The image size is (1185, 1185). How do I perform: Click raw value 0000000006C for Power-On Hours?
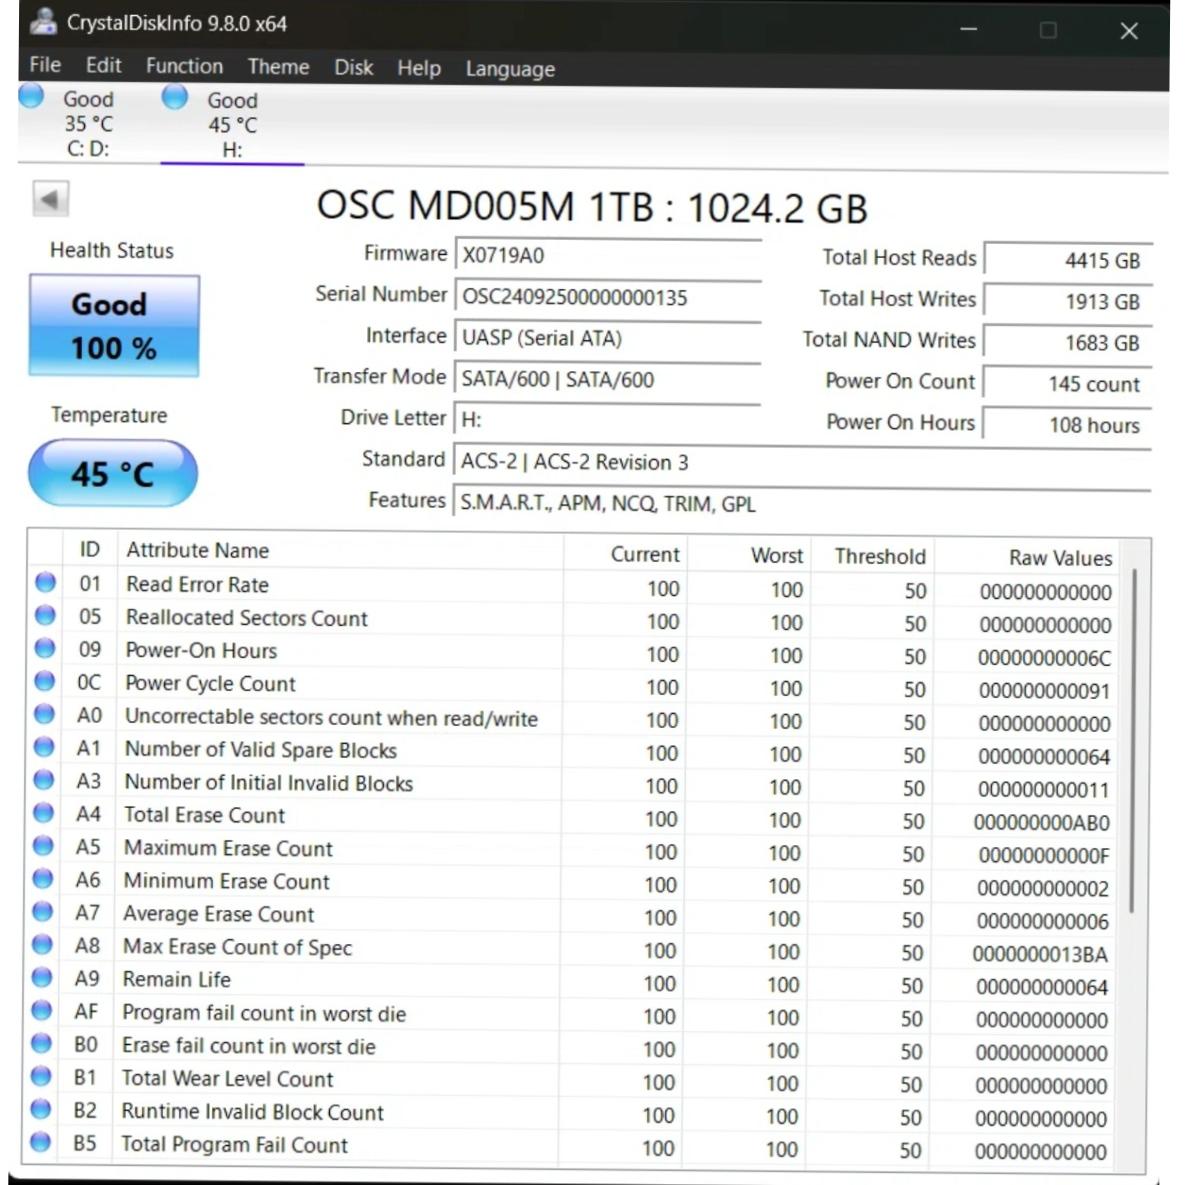1044,657
